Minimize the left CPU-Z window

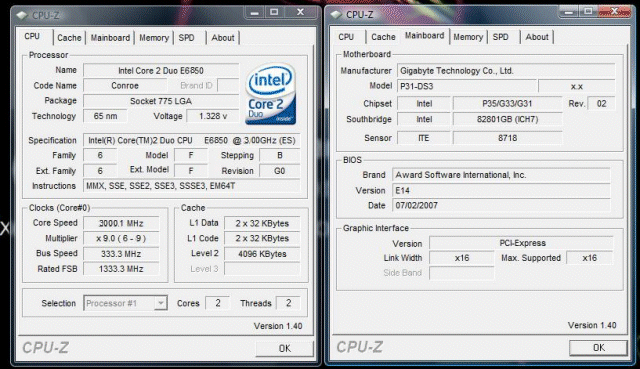click(x=254, y=13)
